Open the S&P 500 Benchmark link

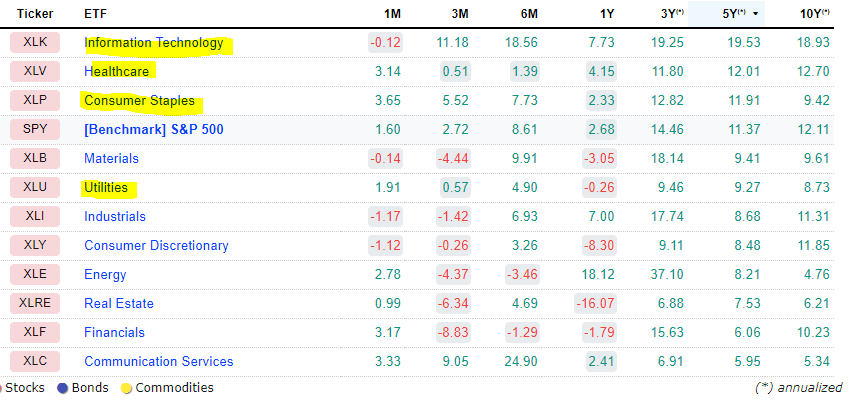154,130
